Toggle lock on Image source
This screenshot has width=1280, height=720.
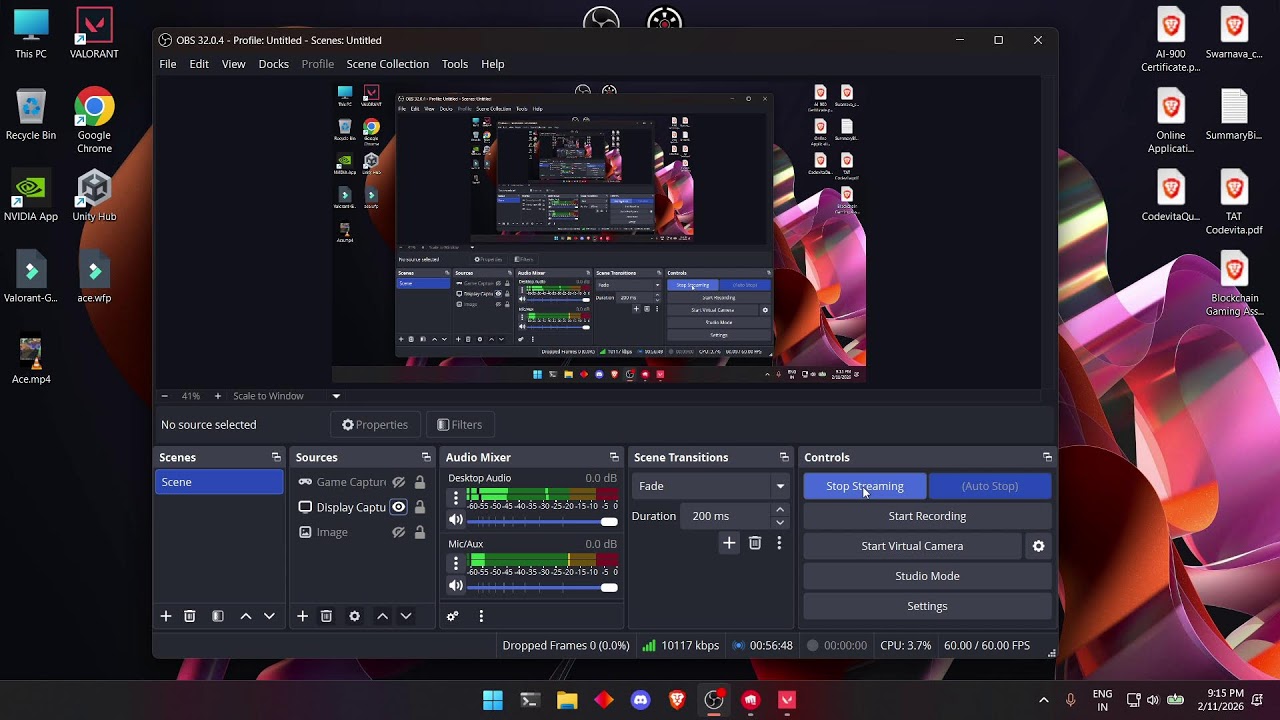click(420, 532)
